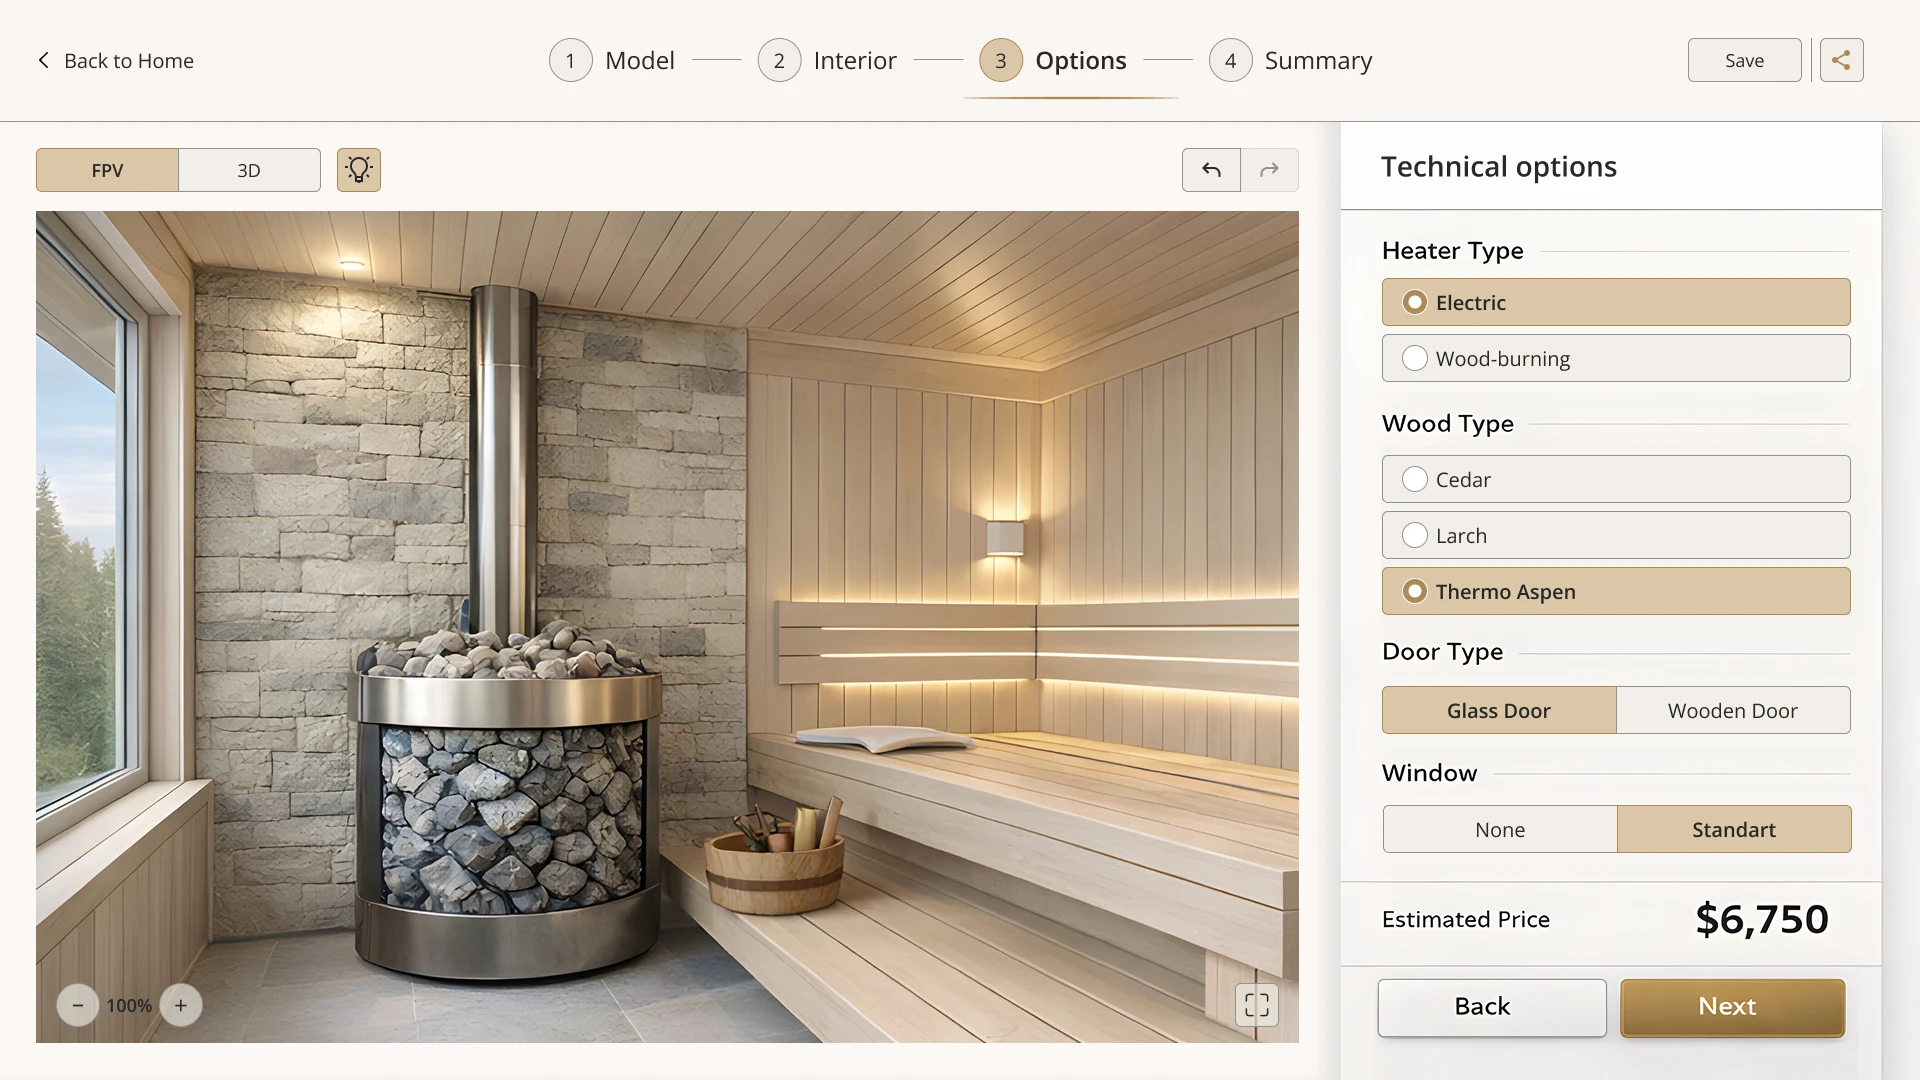Return via the Back to Home link
The image size is (1920, 1080).
(x=128, y=60)
